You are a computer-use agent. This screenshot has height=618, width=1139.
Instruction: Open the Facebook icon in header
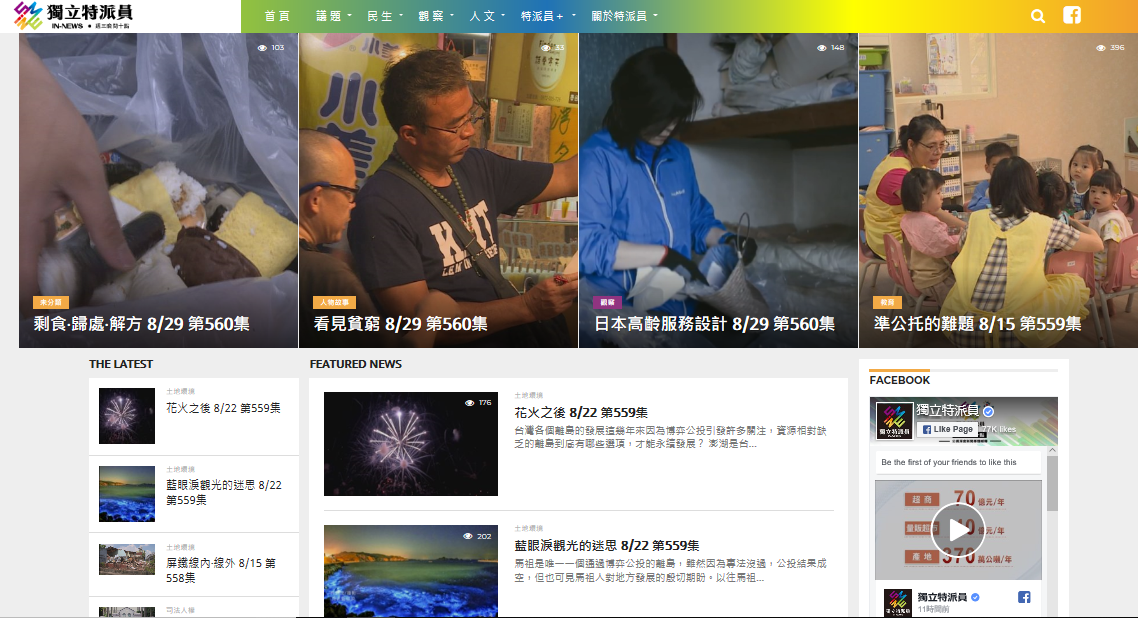click(x=1072, y=15)
